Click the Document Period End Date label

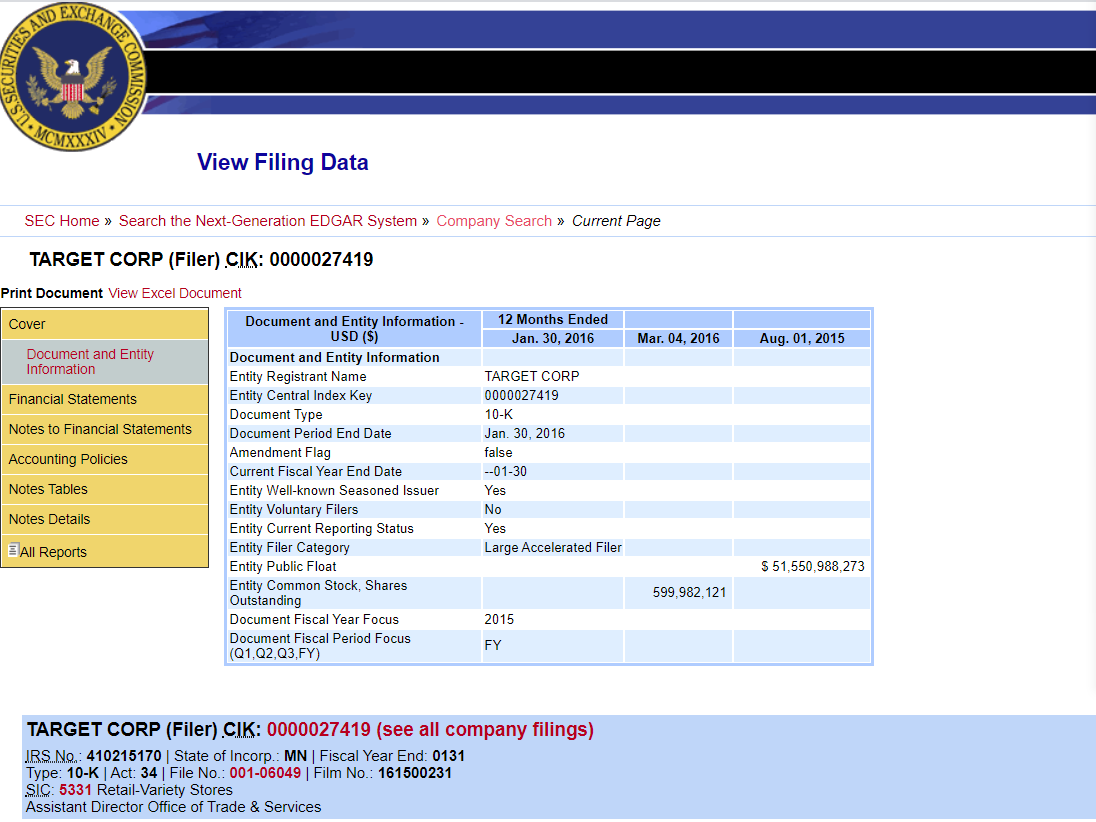310,433
